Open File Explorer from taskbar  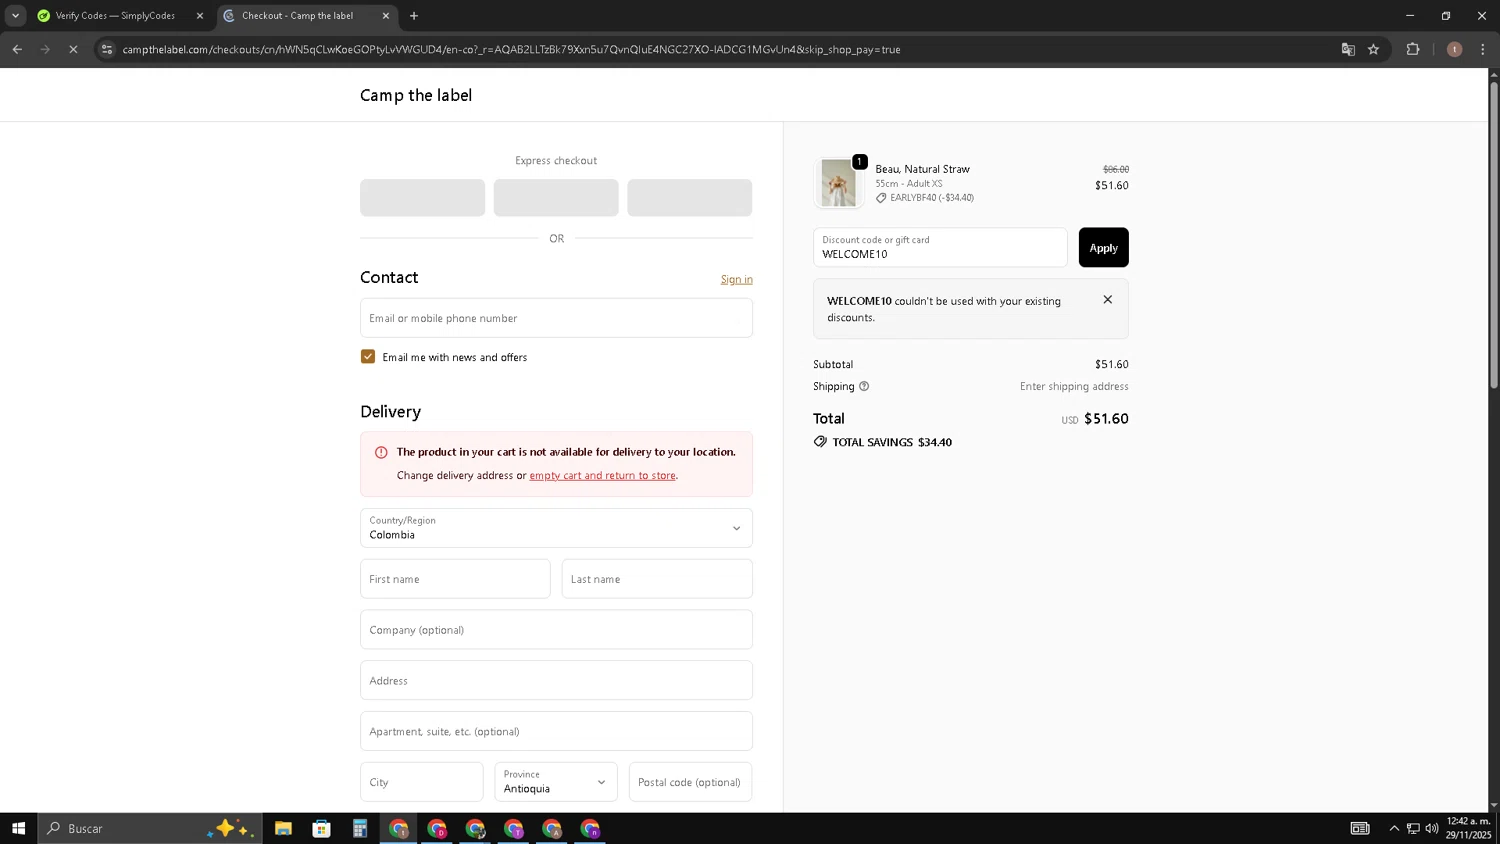[x=283, y=828]
